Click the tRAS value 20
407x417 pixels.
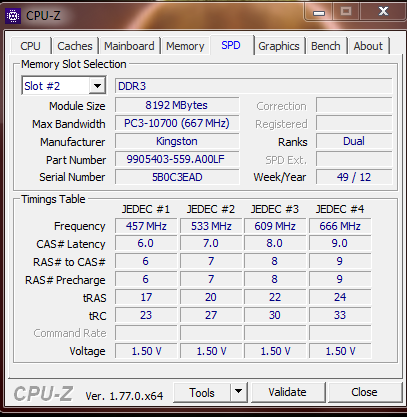click(x=211, y=297)
